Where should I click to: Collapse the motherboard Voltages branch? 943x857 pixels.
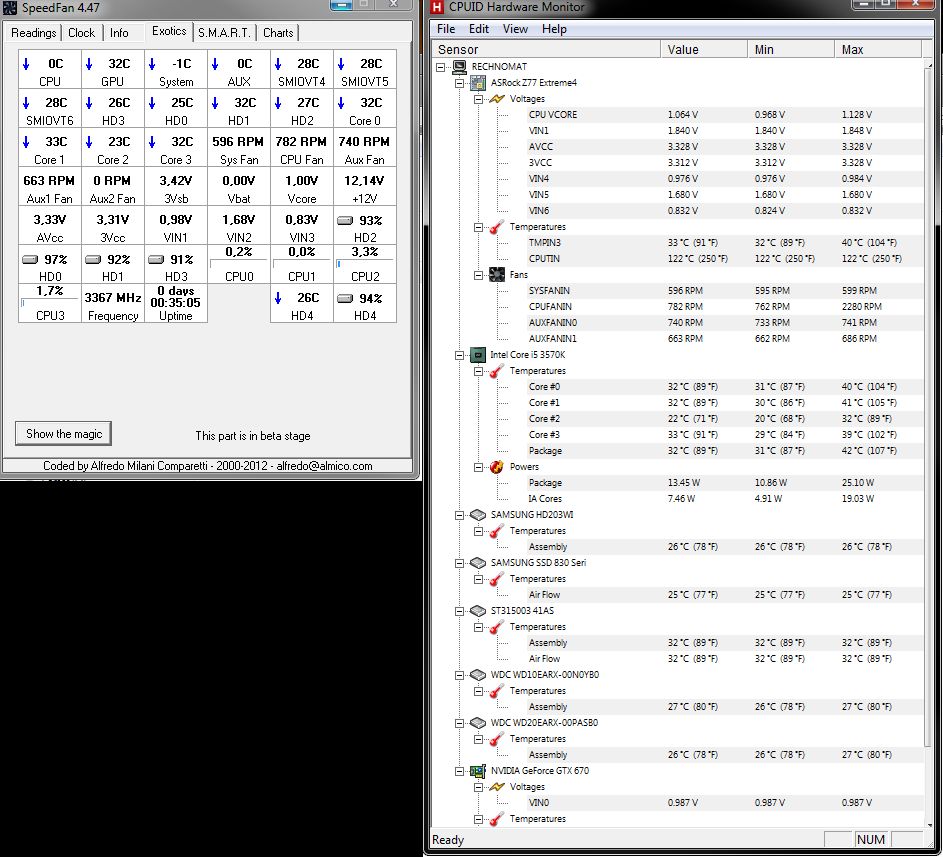coord(478,99)
